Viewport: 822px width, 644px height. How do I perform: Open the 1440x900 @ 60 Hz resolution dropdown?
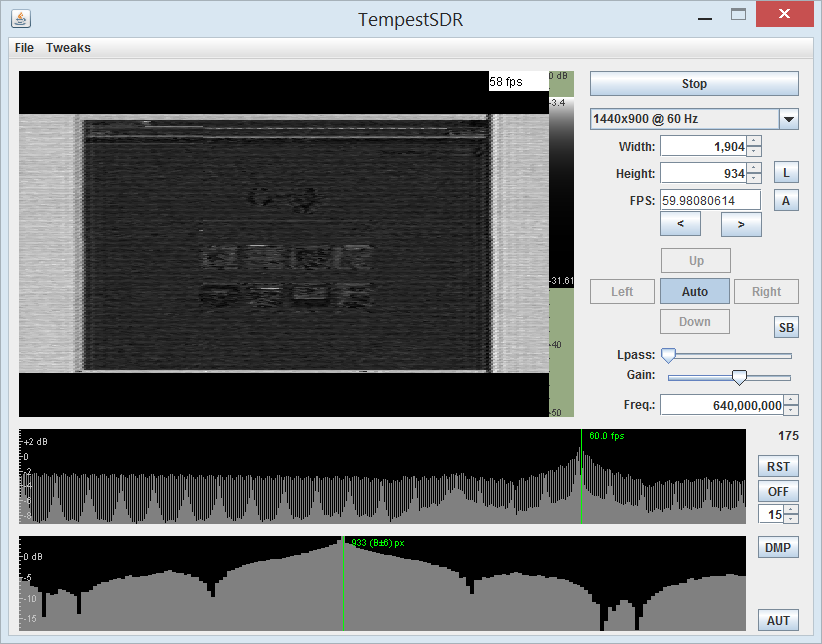(x=789, y=119)
